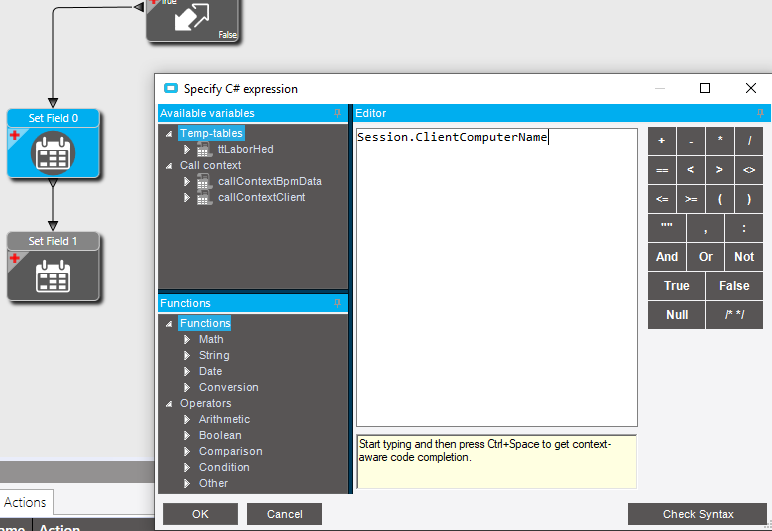772x531 pixels.
Task: Insert the Not operator
Action: tap(744, 257)
